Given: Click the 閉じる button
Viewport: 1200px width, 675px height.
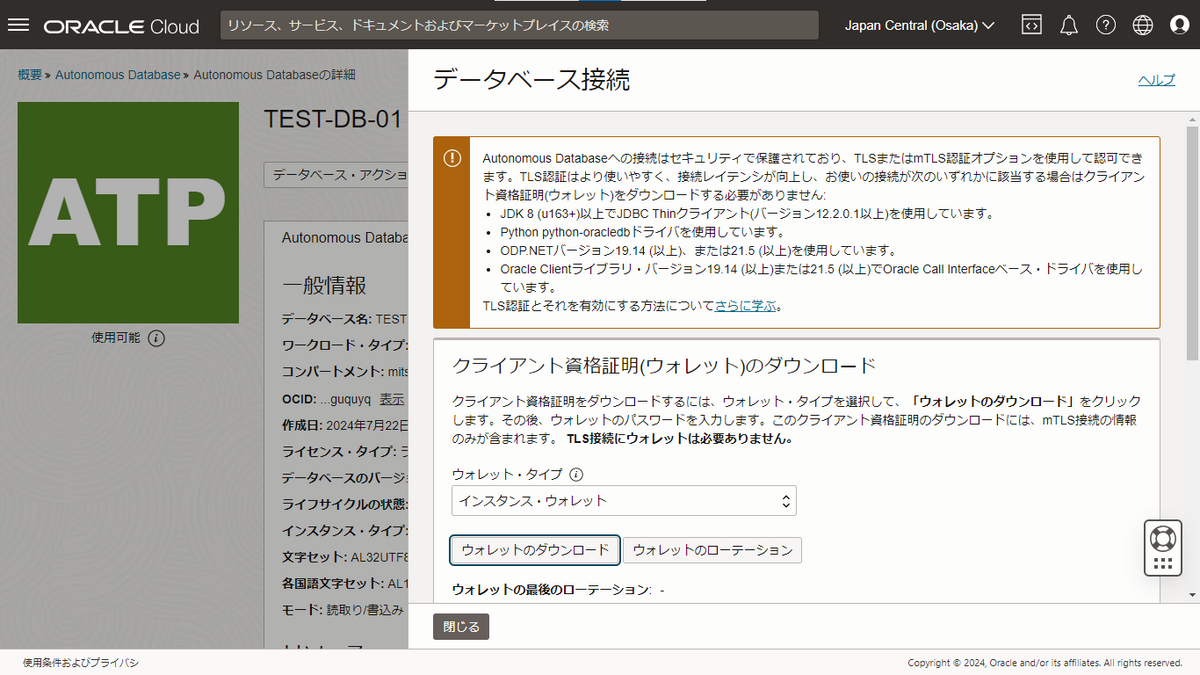Looking at the screenshot, I should 461,627.
